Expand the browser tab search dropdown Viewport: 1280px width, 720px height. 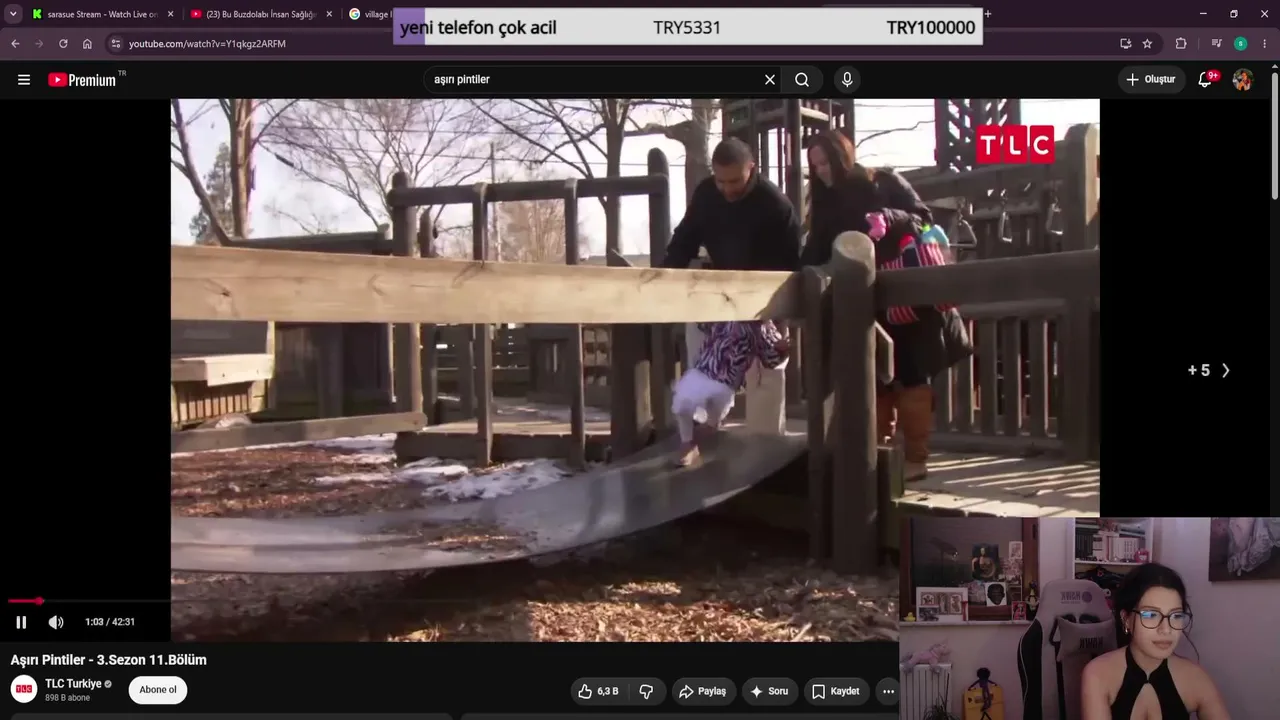click(x=13, y=14)
